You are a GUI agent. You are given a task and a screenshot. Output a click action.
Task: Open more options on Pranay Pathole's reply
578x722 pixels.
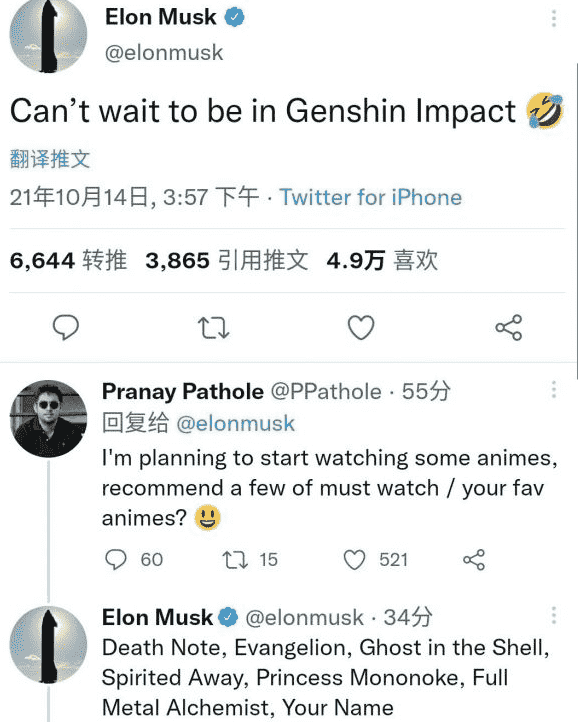[x=554, y=390]
